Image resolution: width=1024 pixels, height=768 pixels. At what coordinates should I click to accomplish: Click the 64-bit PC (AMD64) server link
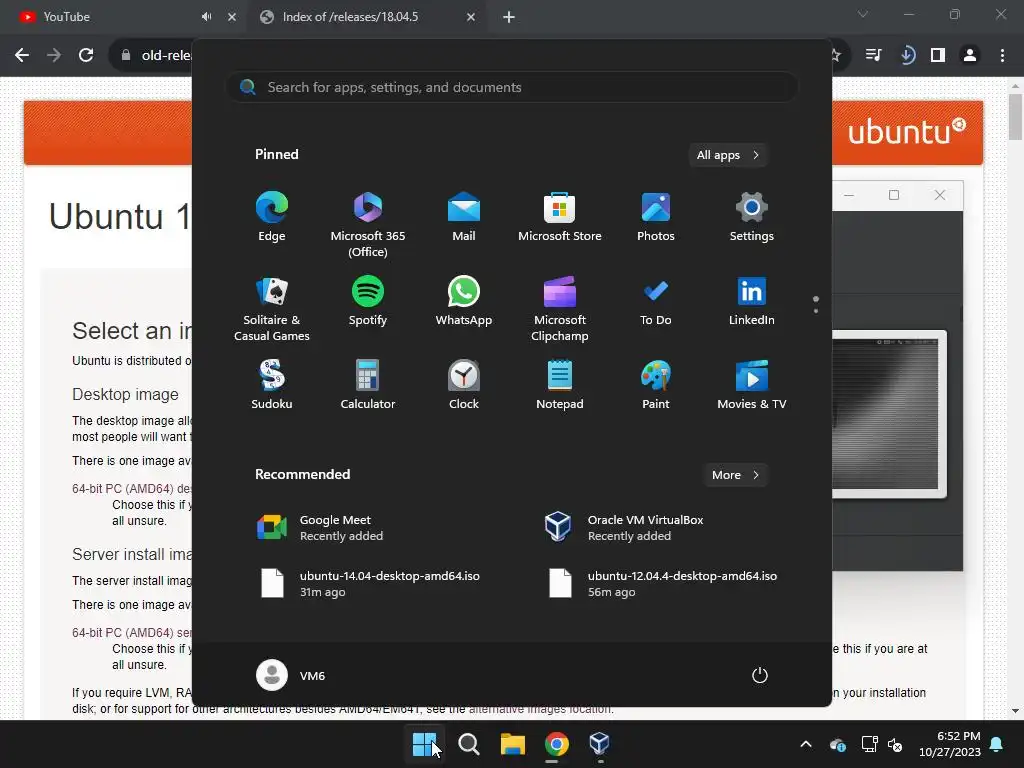pyautogui.click(x=132, y=632)
